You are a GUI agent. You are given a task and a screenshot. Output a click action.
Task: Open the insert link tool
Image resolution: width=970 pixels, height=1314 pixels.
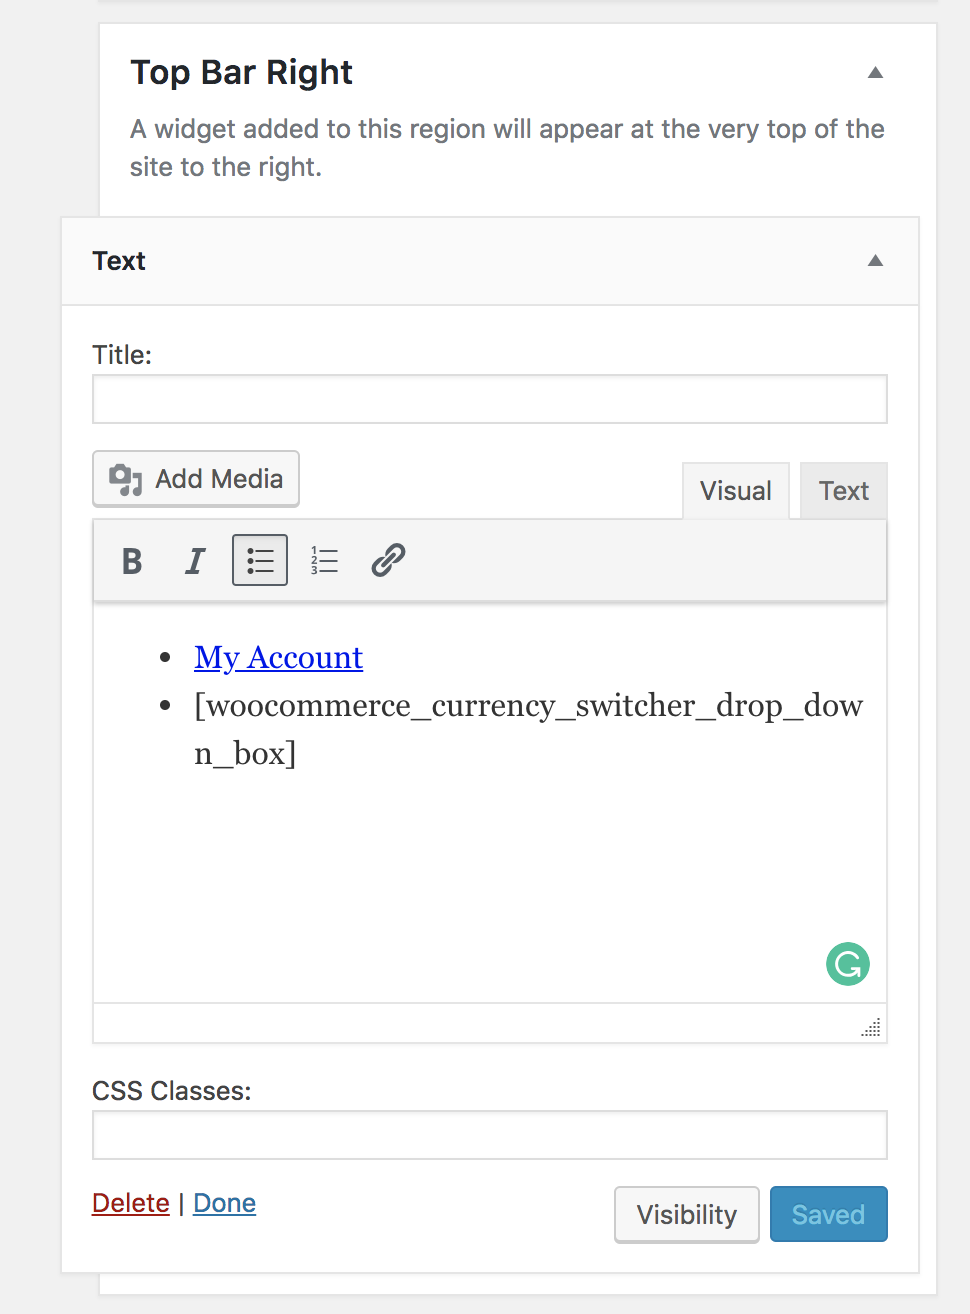tap(388, 560)
